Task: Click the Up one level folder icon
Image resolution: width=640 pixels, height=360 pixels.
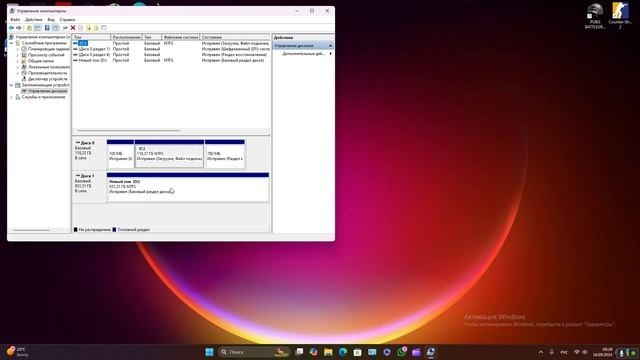Action: (x=29, y=28)
